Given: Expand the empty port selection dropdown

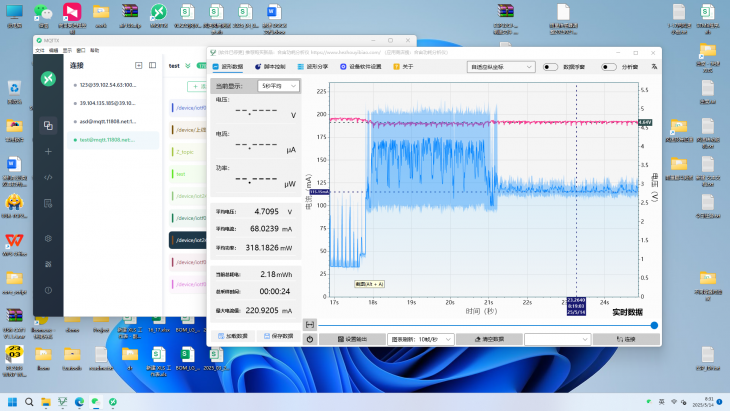Looking at the screenshot, I should [557, 339].
